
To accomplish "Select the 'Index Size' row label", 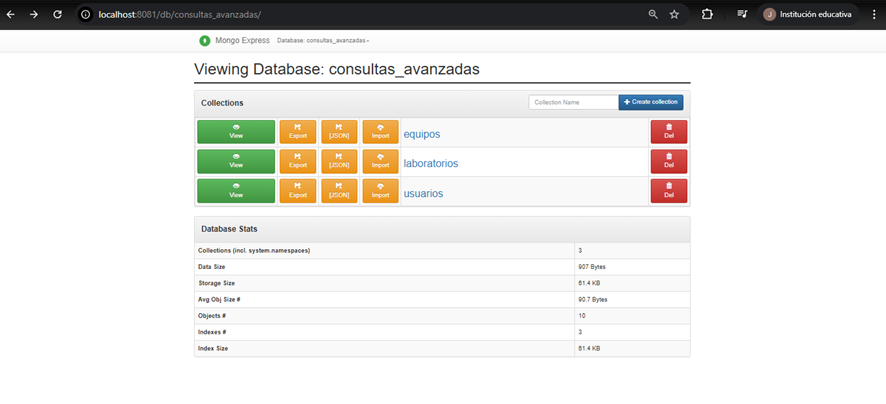I will point(213,349).
